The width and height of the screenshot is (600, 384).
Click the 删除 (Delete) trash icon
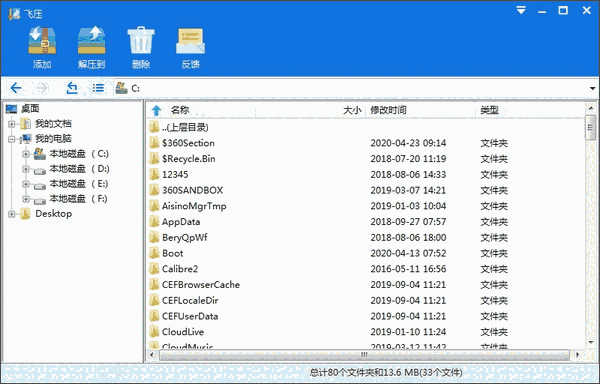(x=141, y=41)
